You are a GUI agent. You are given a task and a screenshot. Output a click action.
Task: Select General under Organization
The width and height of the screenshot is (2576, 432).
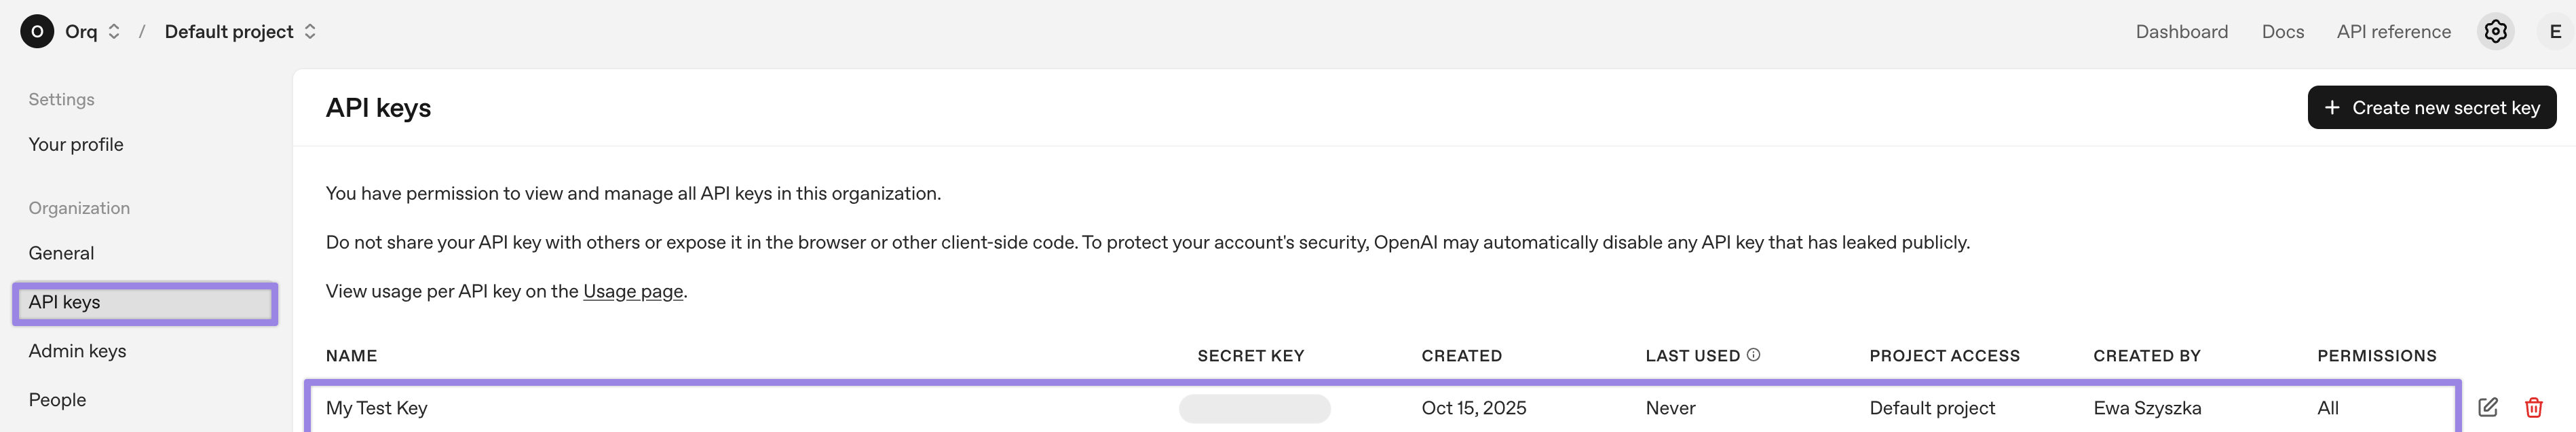(x=61, y=254)
